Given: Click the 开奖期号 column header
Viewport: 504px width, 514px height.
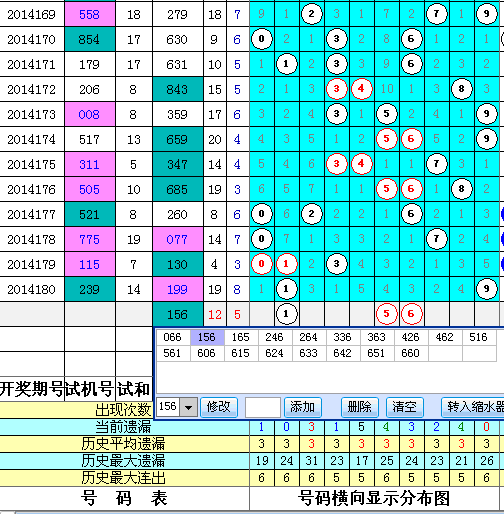Looking at the screenshot, I should tap(32, 389).
